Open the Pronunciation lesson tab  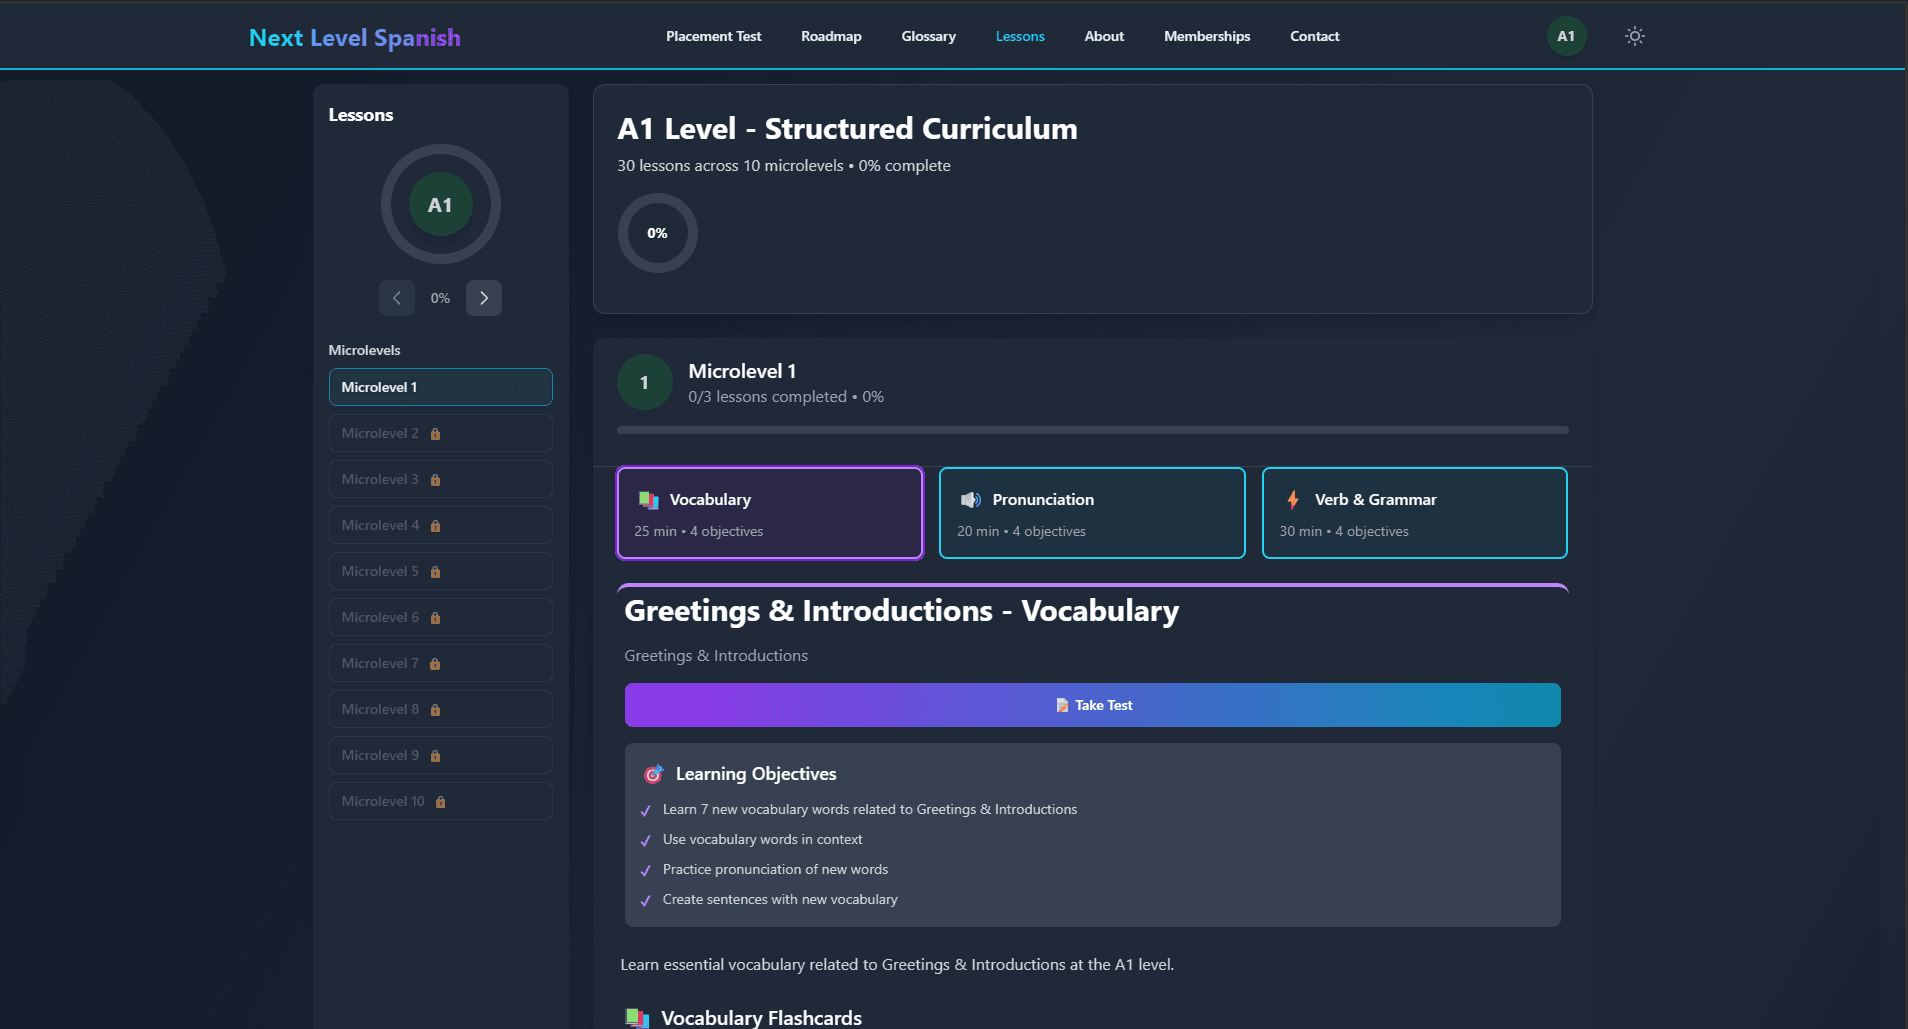1091,513
